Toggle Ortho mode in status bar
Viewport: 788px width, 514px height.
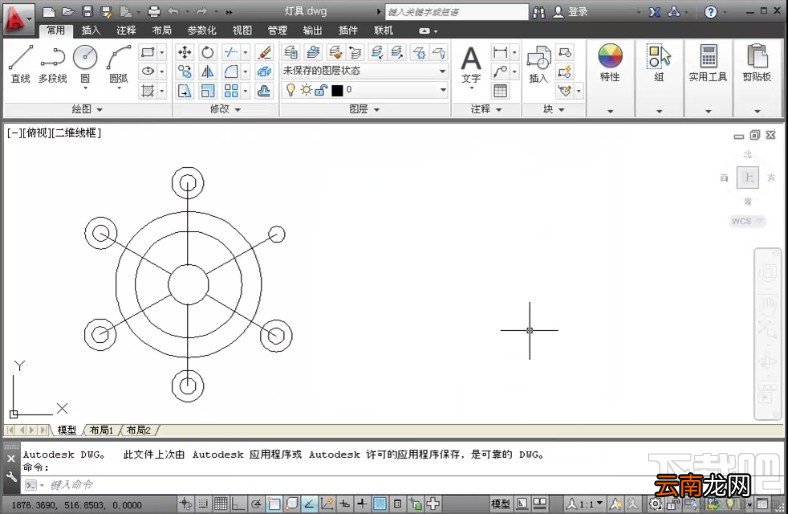click(238, 503)
